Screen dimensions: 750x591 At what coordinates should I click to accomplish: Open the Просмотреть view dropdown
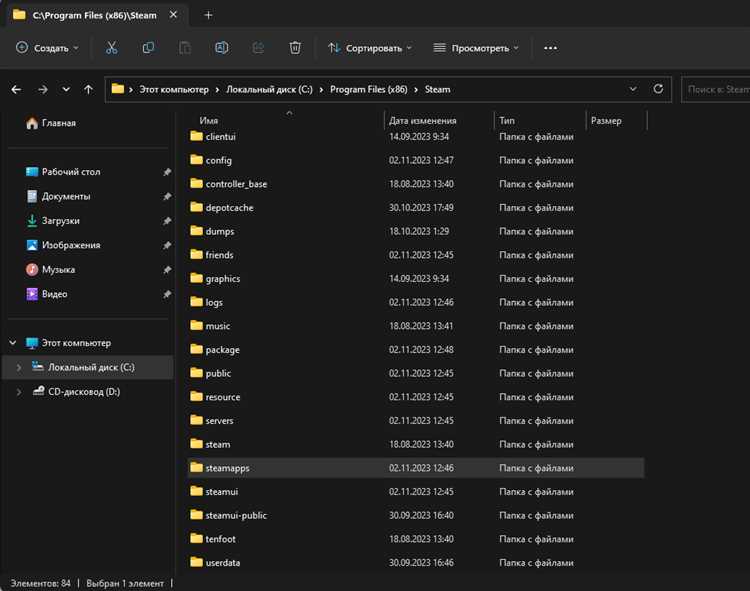(x=476, y=48)
